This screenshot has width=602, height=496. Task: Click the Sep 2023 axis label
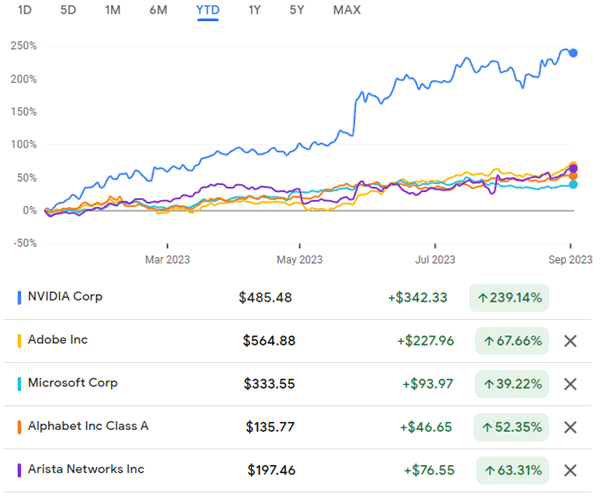click(571, 260)
